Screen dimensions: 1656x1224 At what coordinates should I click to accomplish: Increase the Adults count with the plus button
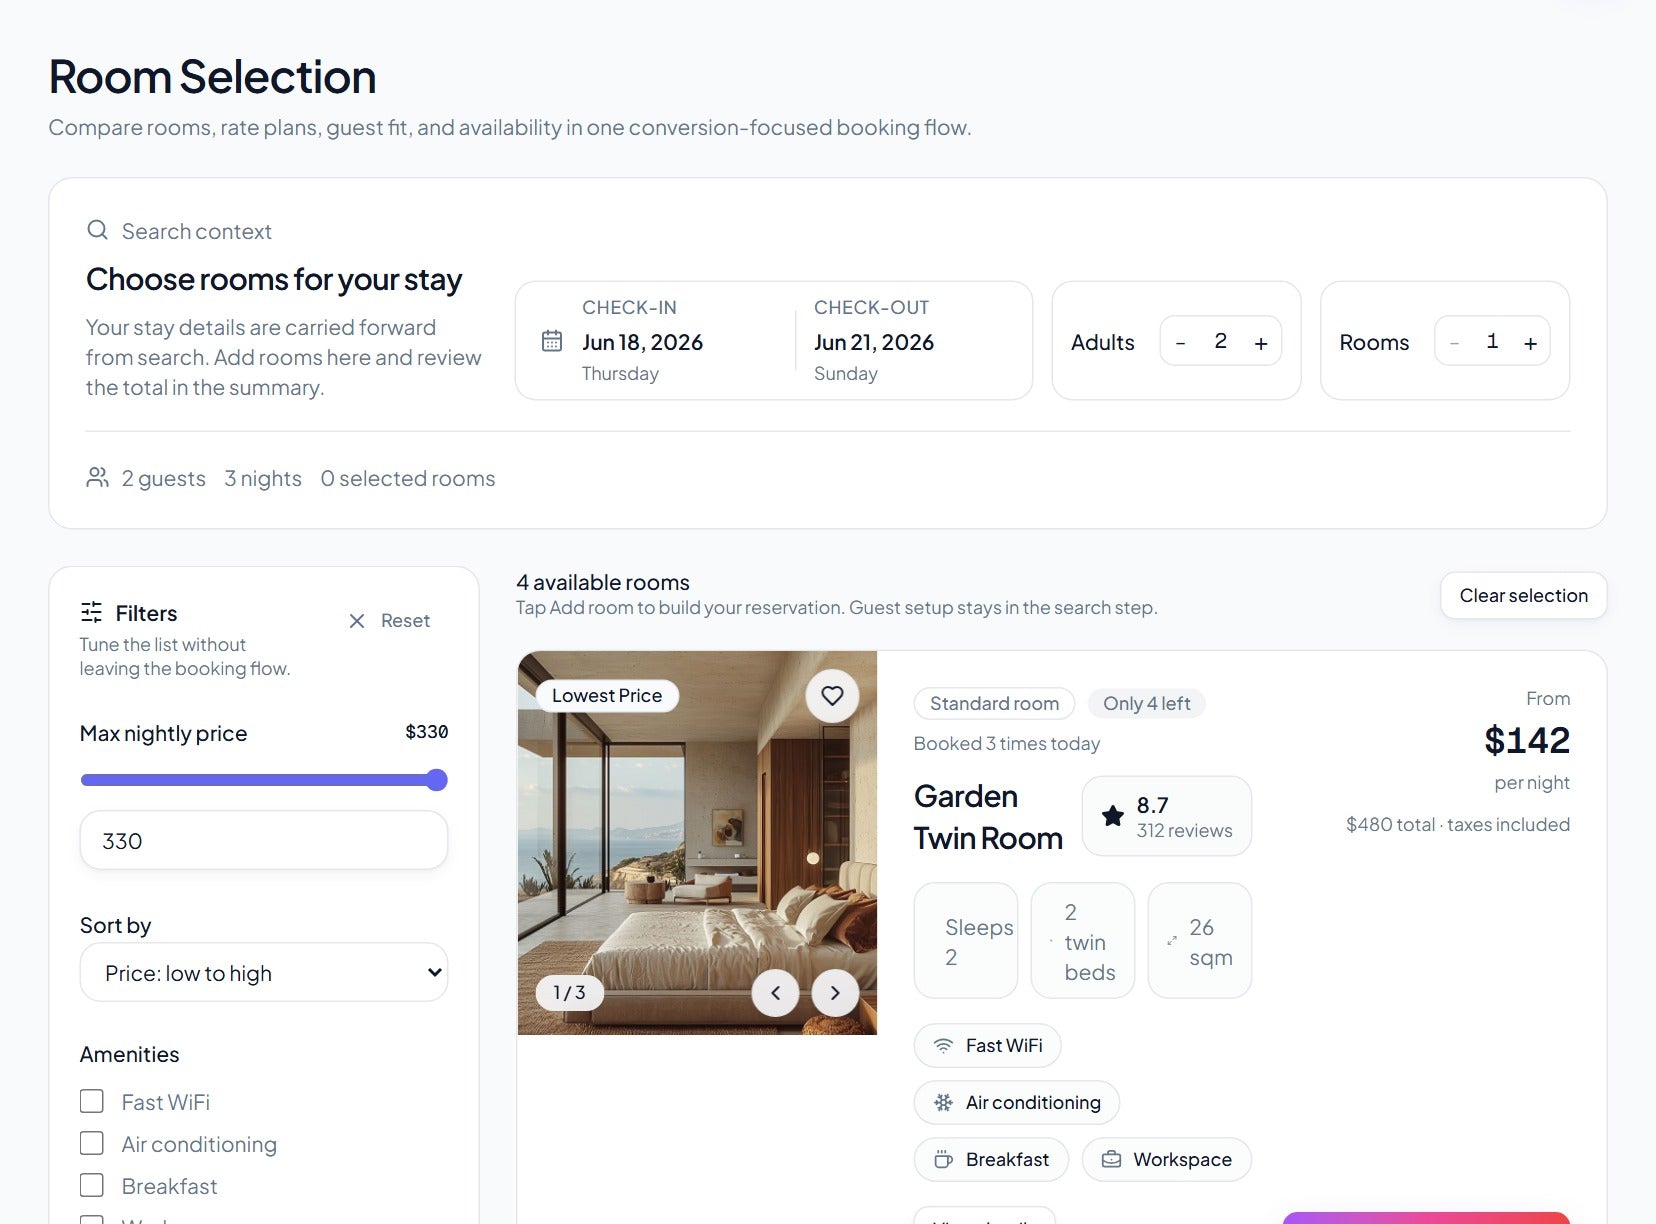click(1261, 343)
